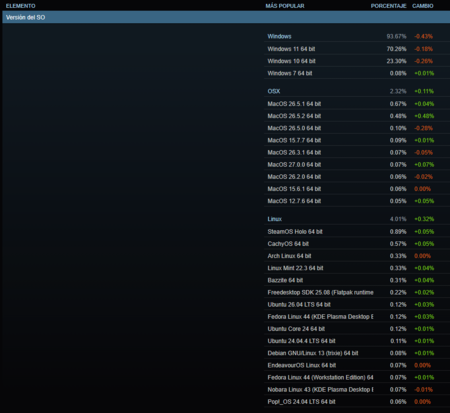Click the CAMBIO column header
Screen dimensions: 450x413
(x=423, y=6)
